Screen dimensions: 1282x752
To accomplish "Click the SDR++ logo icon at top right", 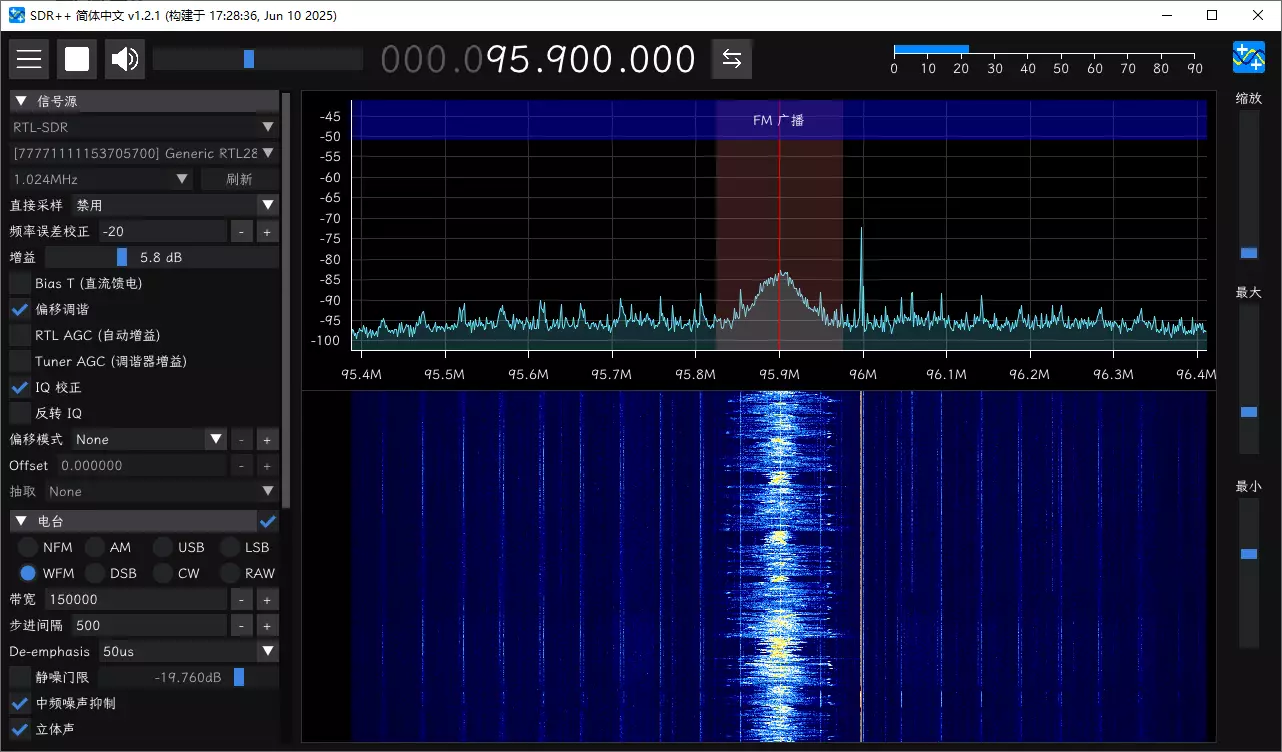I will [1249, 57].
